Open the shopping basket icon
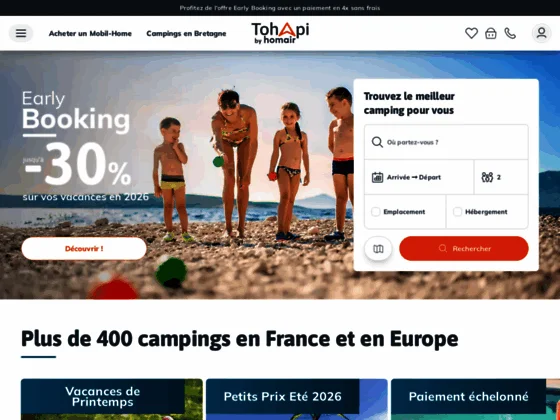This screenshot has height=420, width=560. point(490,33)
